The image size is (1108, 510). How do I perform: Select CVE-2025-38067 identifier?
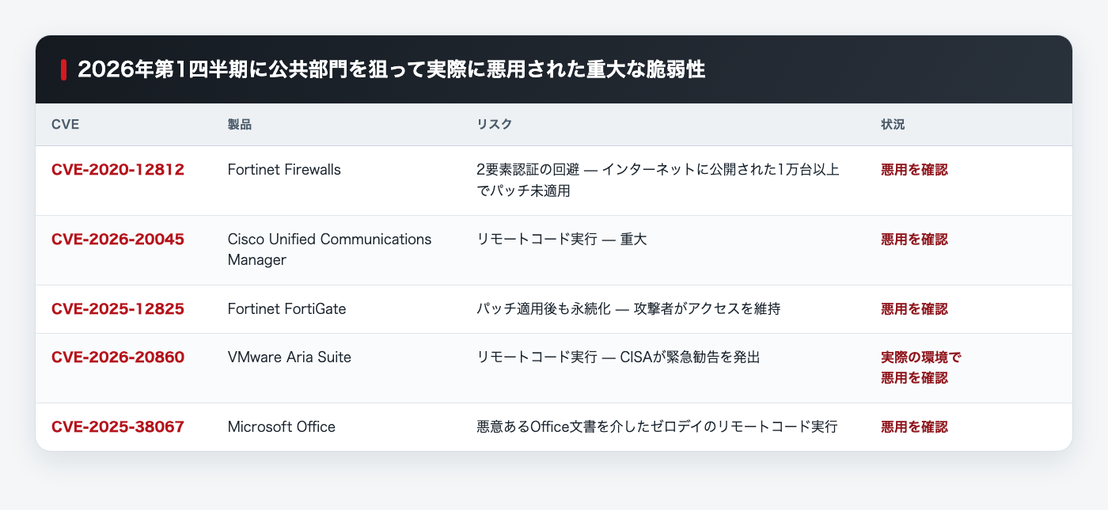[x=118, y=427]
